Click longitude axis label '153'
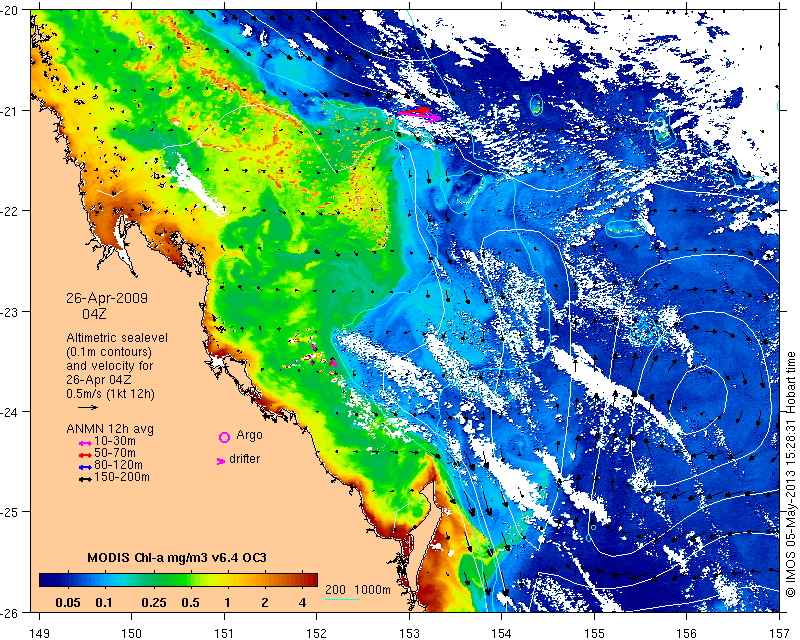This screenshot has height=640, width=800. click(x=409, y=633)
